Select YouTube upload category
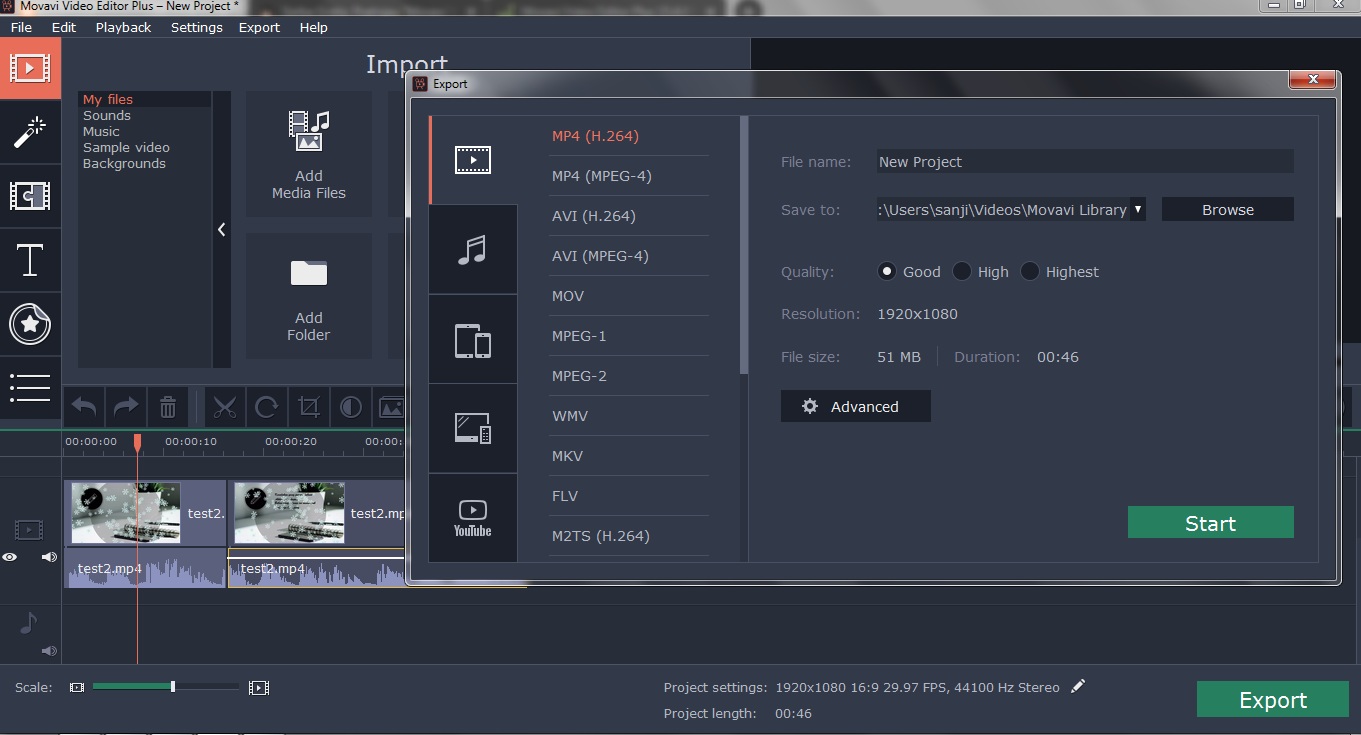 click(473, 518)
